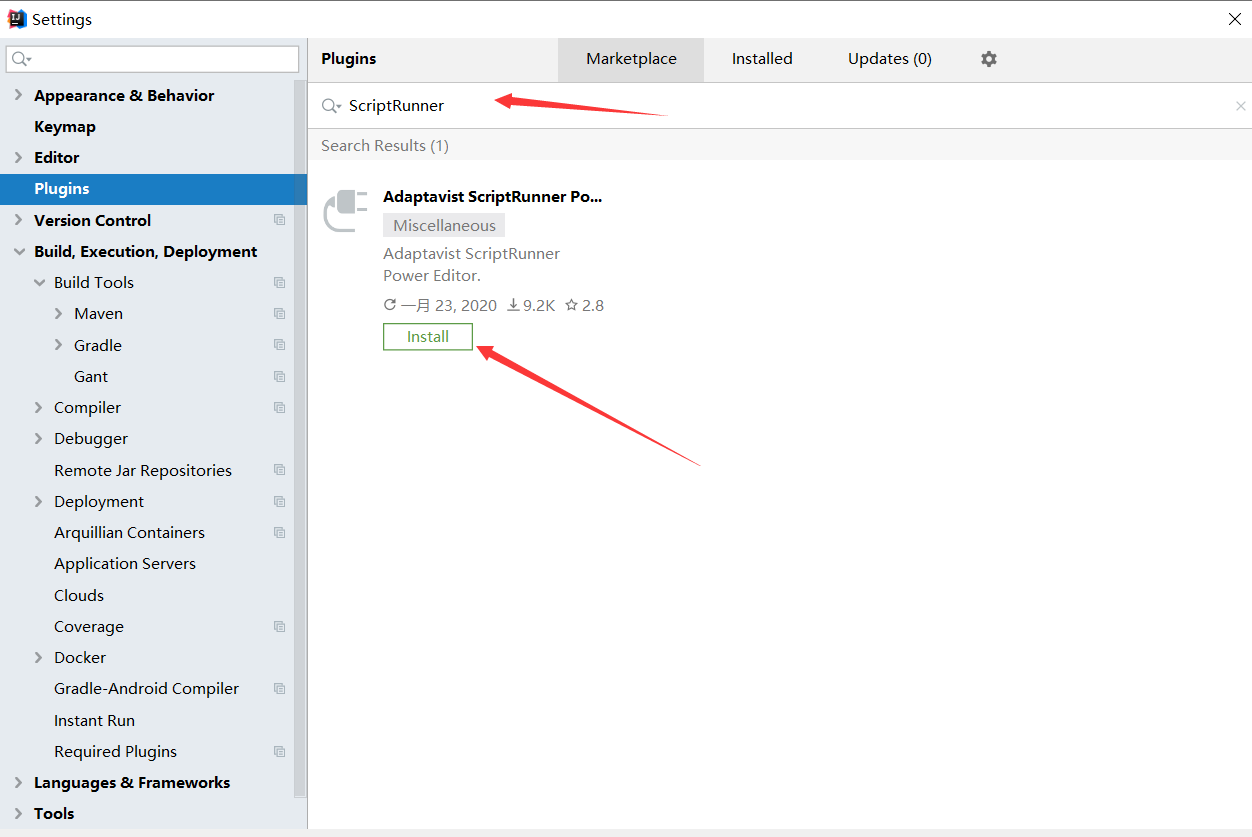The image size is (1252, 837).
Task: Click the Adaptavist ScriptRunner plugin plug icon
Action: tap(346, 211)
